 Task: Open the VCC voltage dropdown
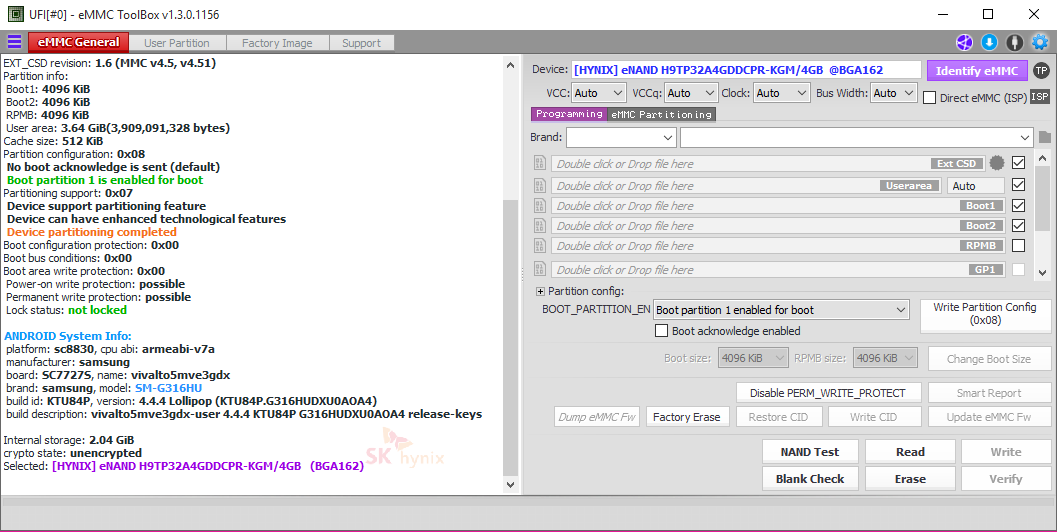[599, 93]
